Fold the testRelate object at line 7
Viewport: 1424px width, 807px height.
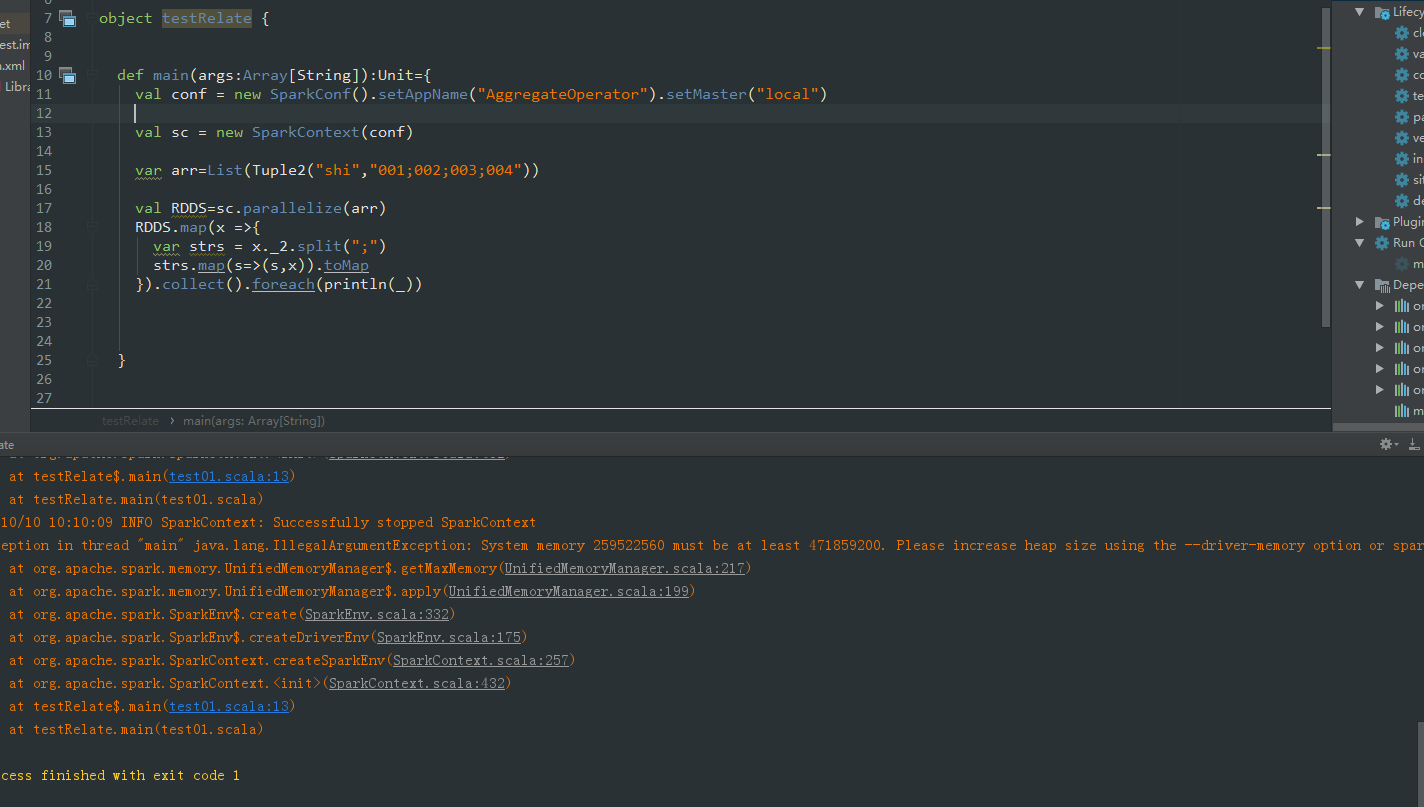point(92,18)
